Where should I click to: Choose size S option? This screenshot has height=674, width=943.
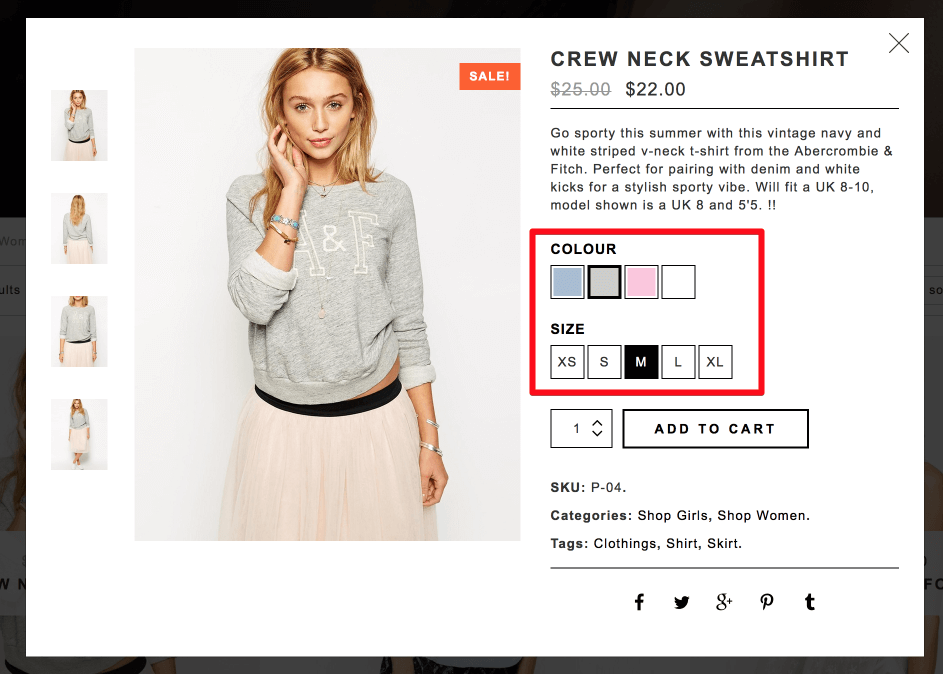pyautogui.click(x=604, y=362)
